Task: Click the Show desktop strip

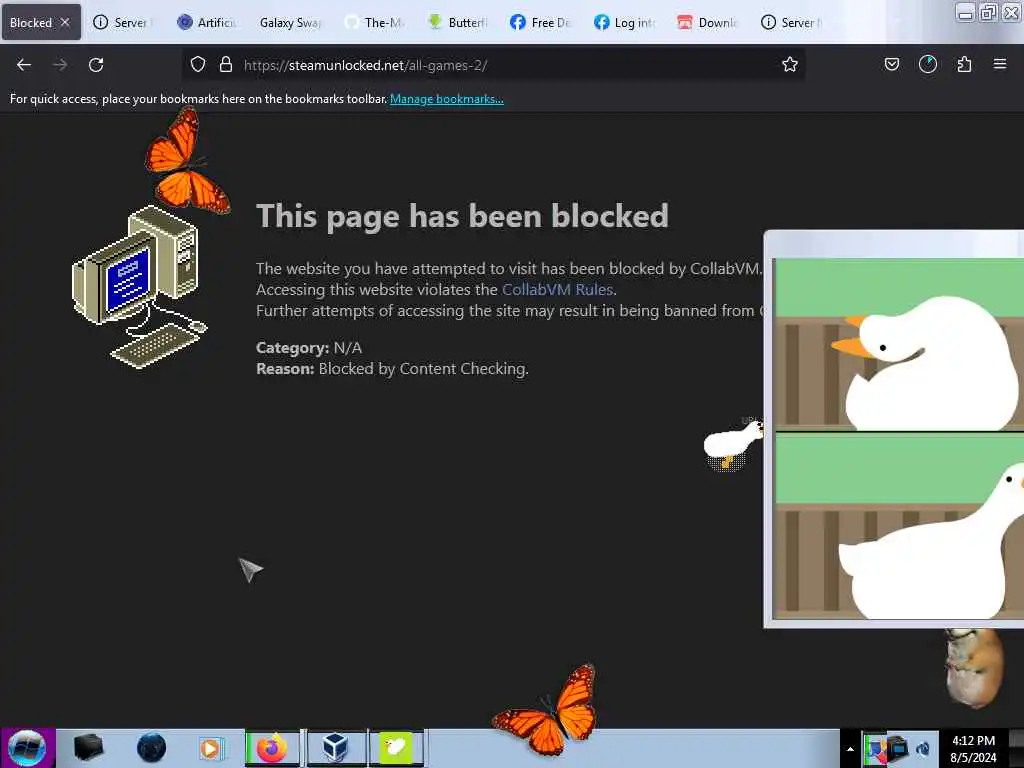Action: point(1016,748)
